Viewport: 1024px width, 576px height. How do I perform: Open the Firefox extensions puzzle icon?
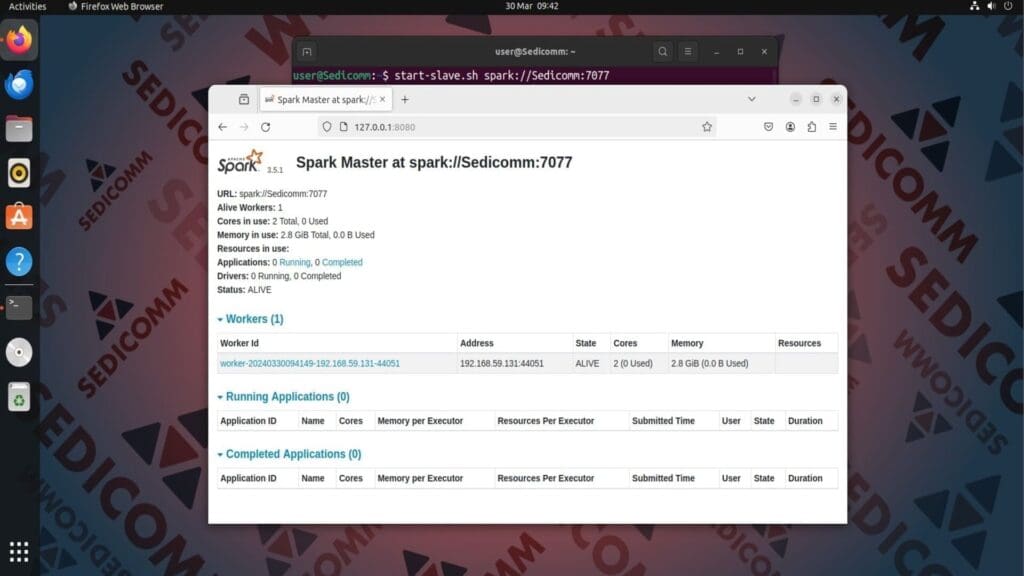coord(811,127)
